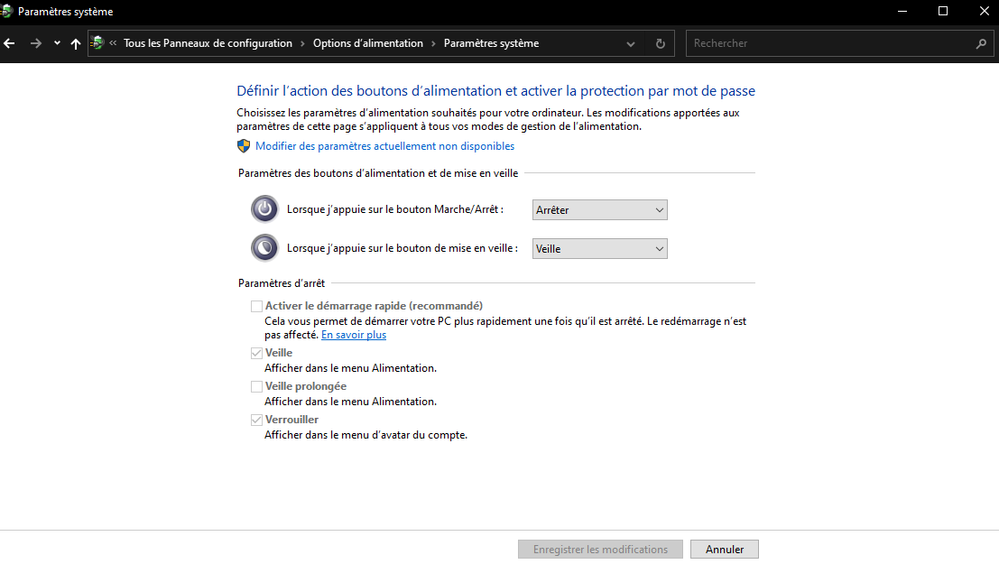Click the magnifying glass search icon
The width and height of the screenshot is (999, 564).
click(x=981, y=43)
